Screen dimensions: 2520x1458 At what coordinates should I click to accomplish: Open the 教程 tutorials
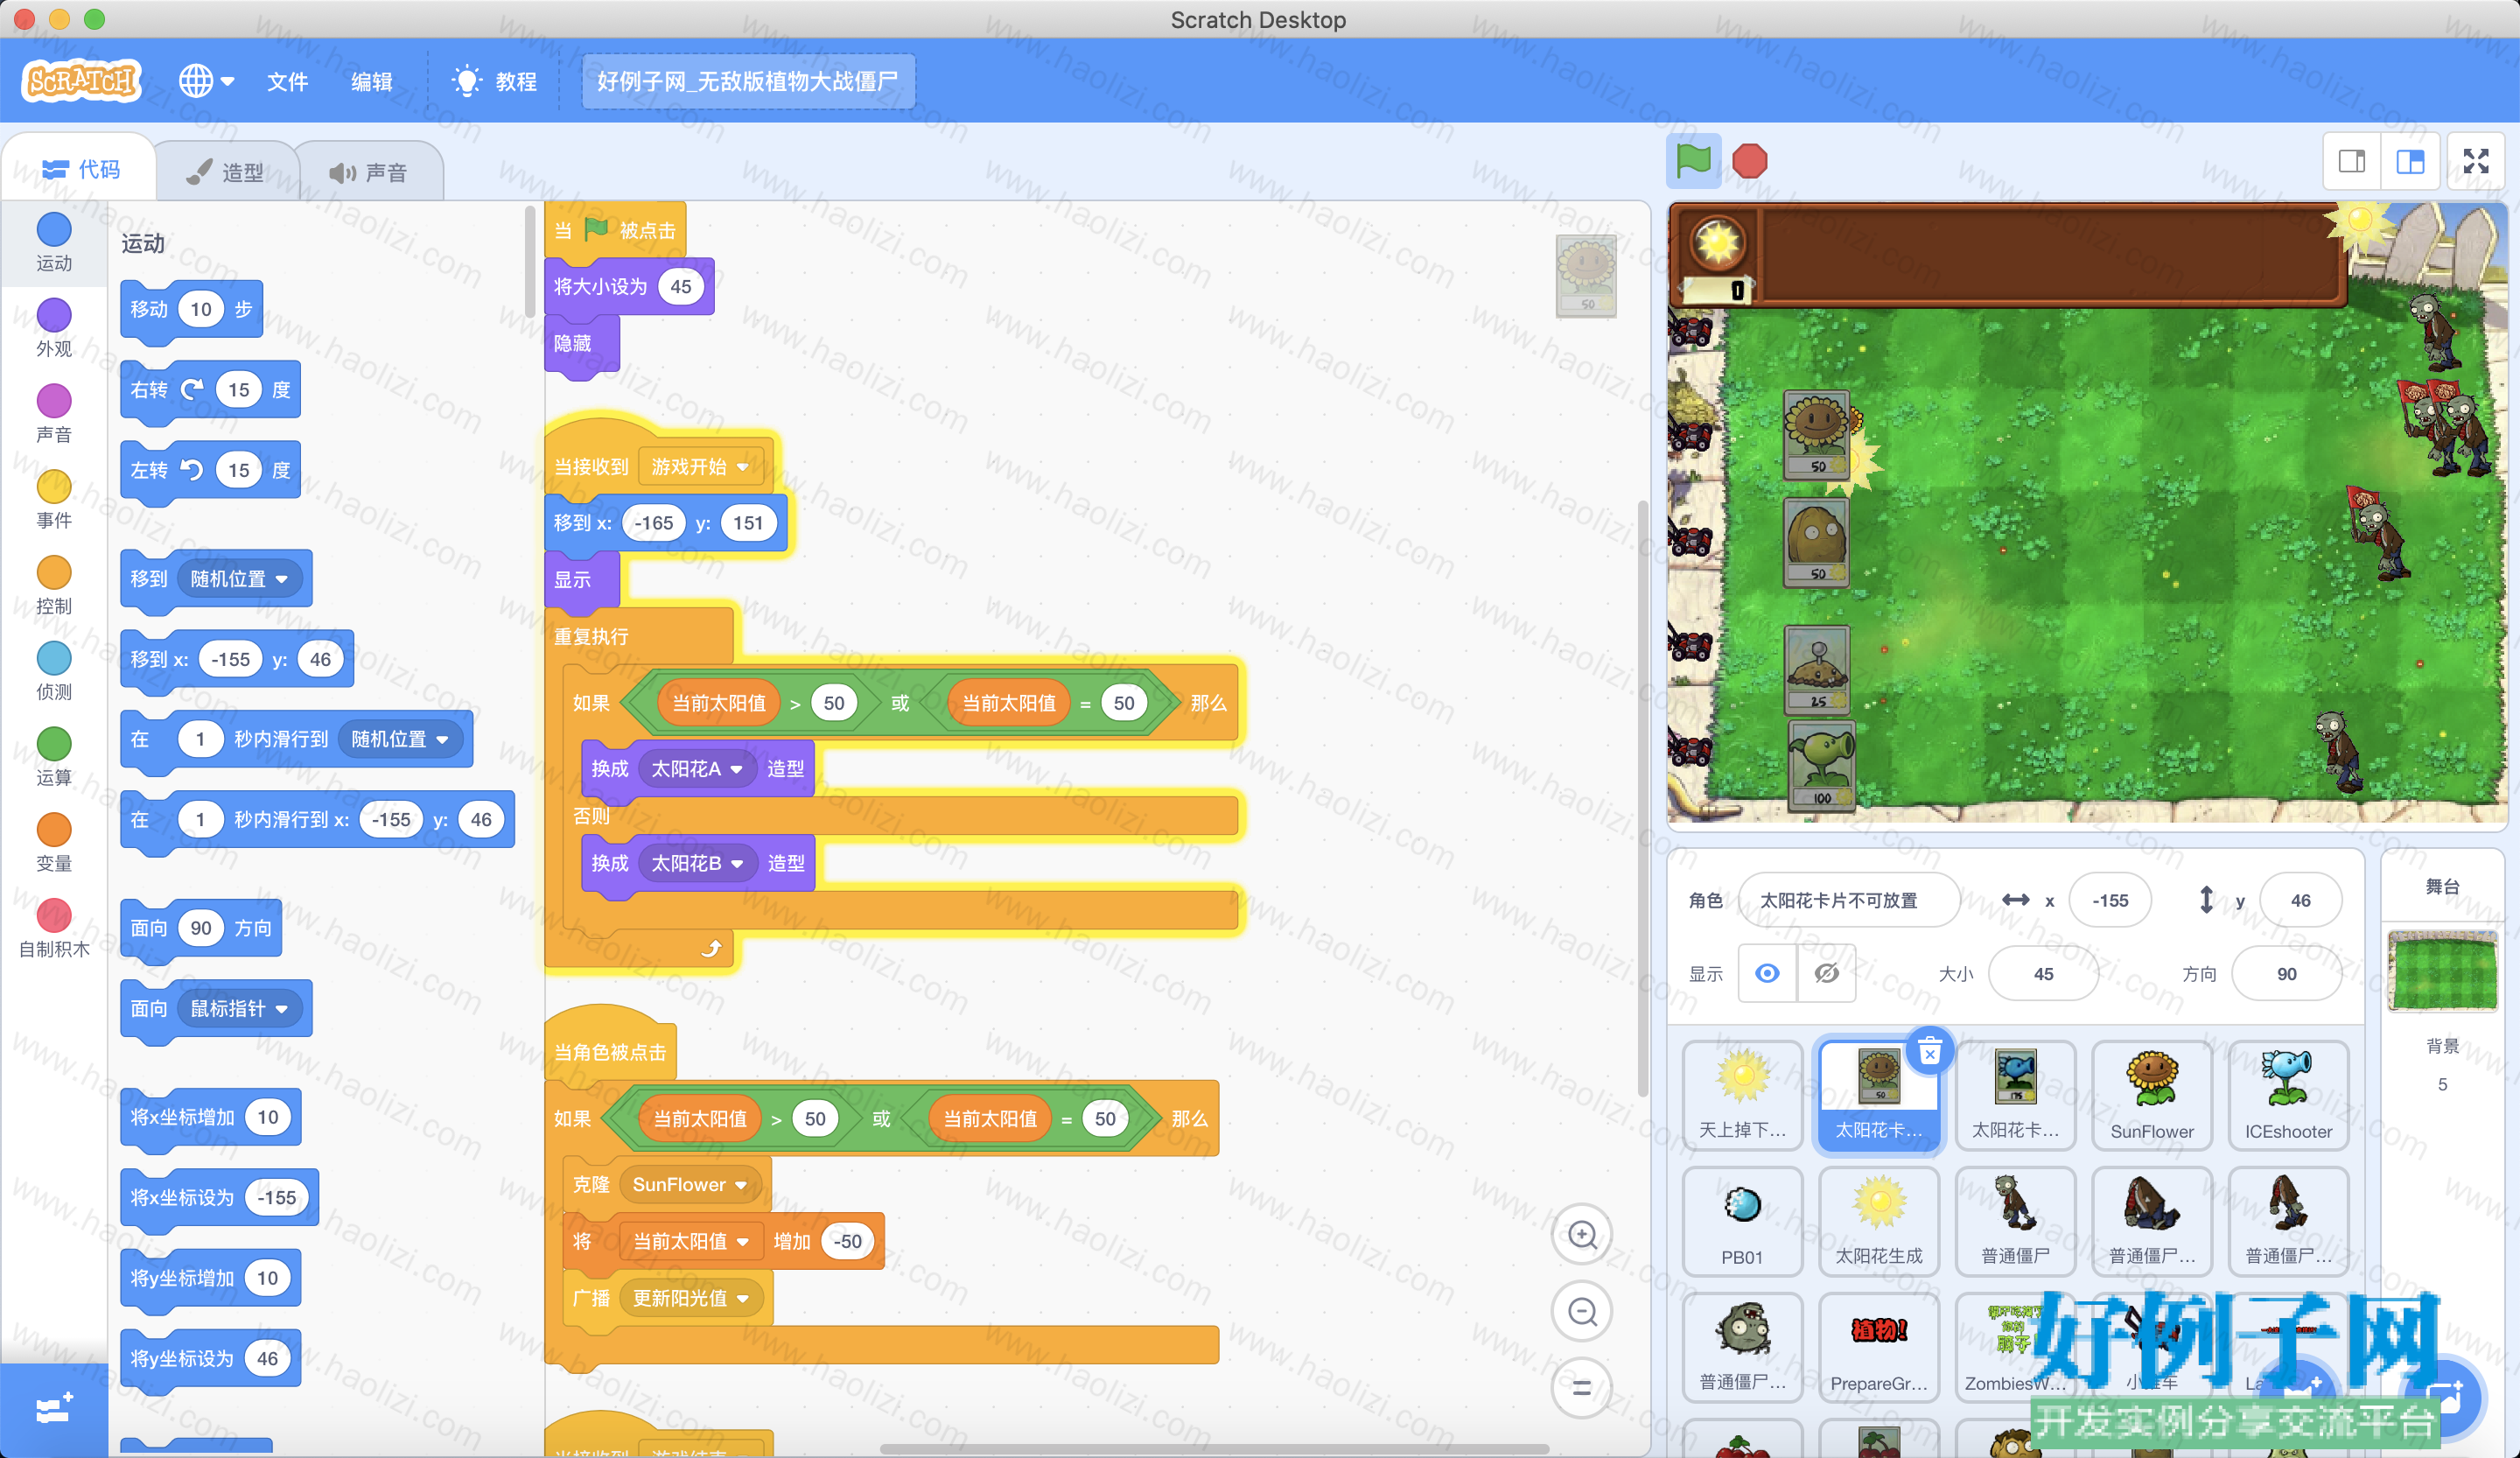[495, 82]
